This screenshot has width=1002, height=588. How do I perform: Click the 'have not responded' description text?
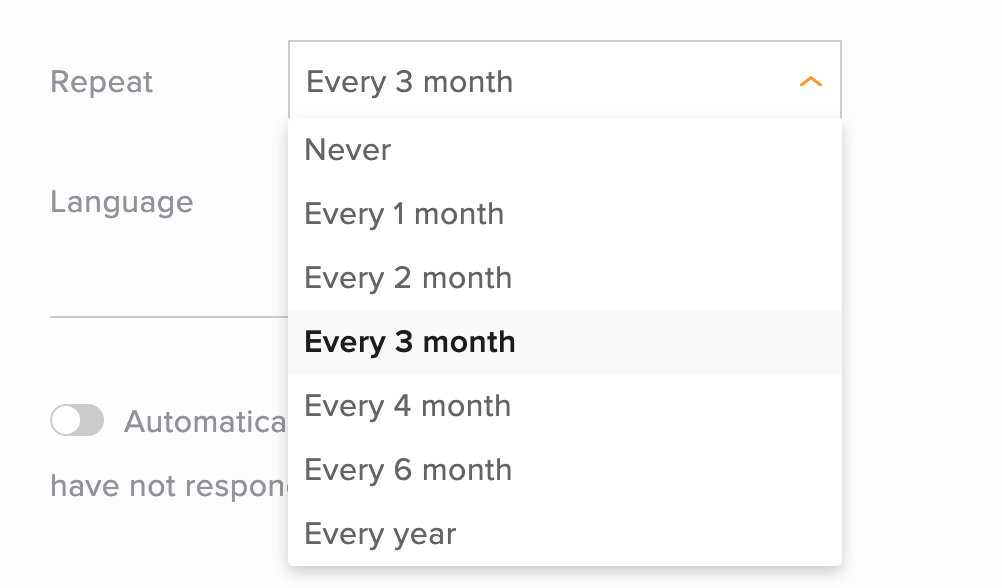(168, 486)
